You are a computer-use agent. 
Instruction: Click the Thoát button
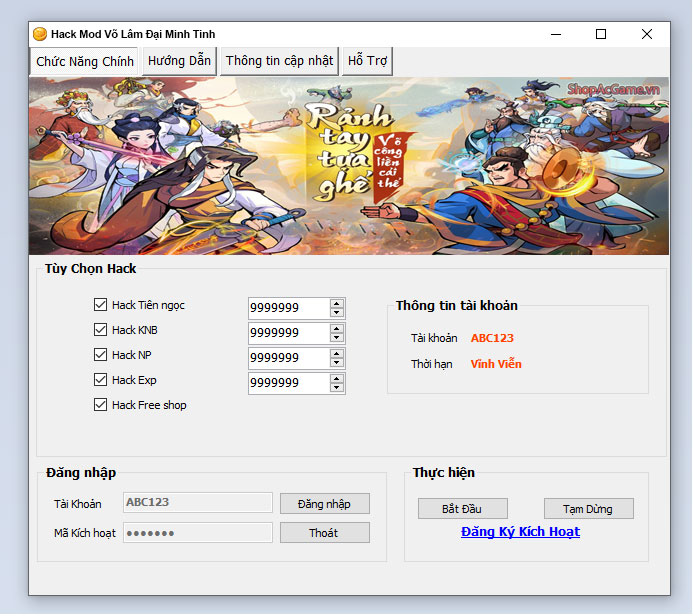(325, 533)
